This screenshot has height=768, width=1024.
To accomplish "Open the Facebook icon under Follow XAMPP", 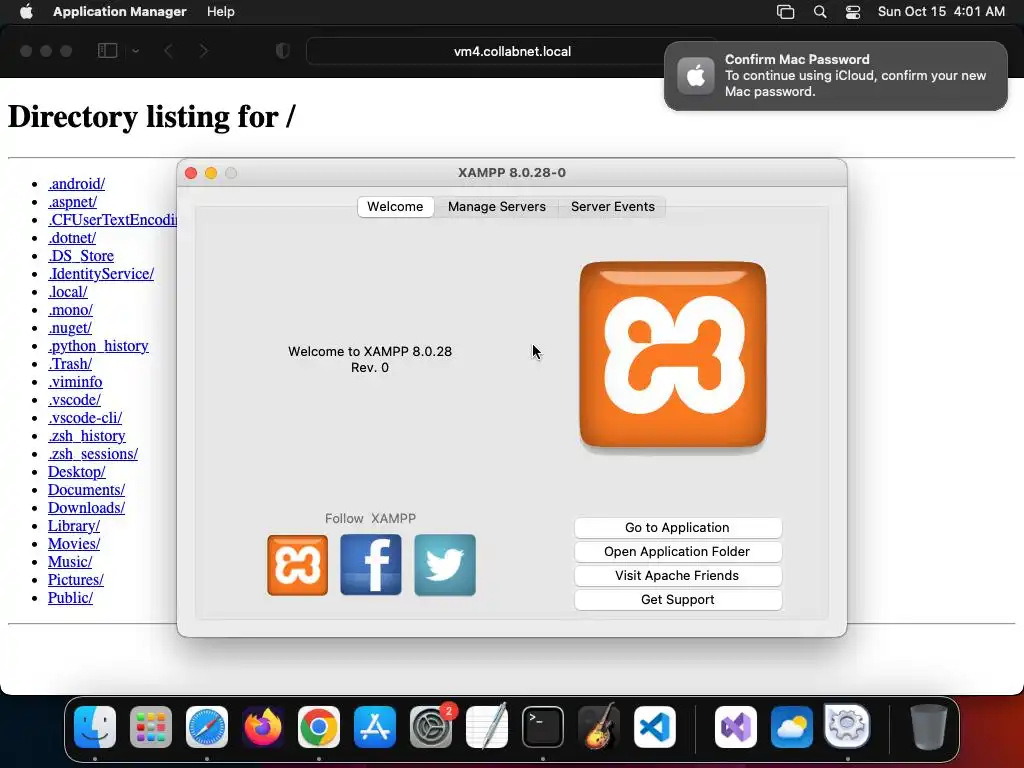I will click(371, 565).
